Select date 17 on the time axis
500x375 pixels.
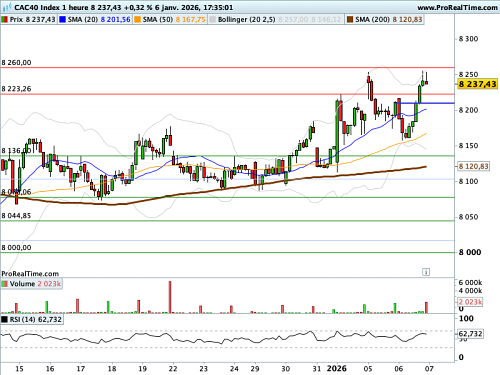[x=81, y=369]
